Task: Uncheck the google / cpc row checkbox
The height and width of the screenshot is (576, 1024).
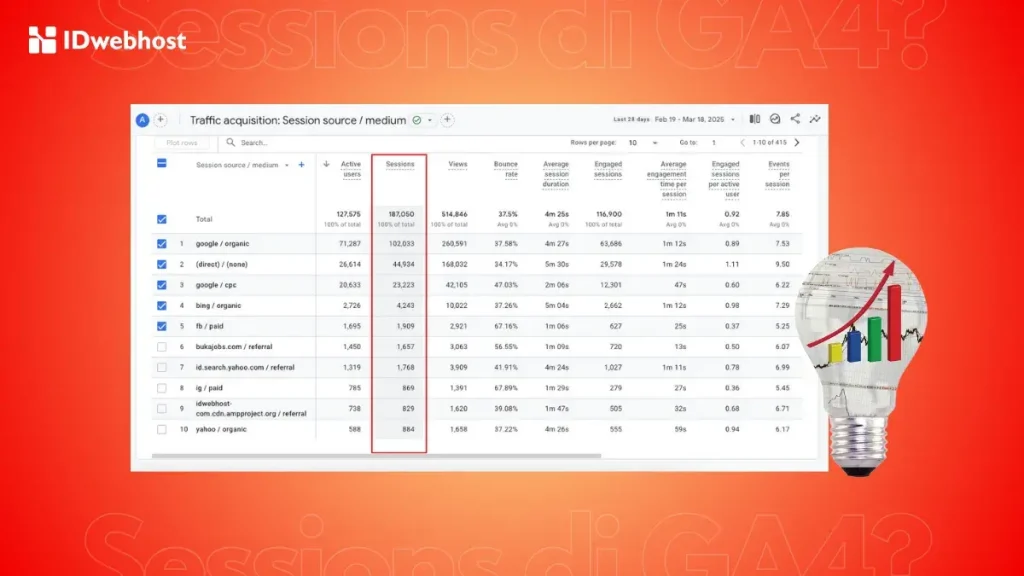Action: pyautogui.click(x=162, y=285)
